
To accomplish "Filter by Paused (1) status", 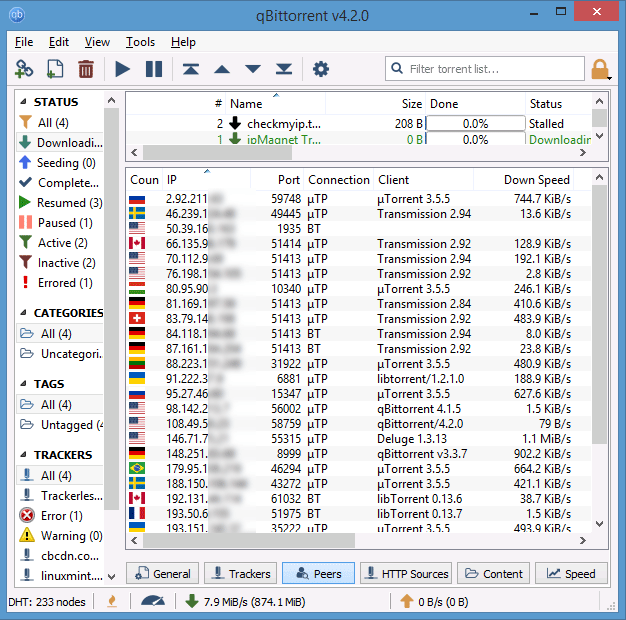I will pos(60,222).
